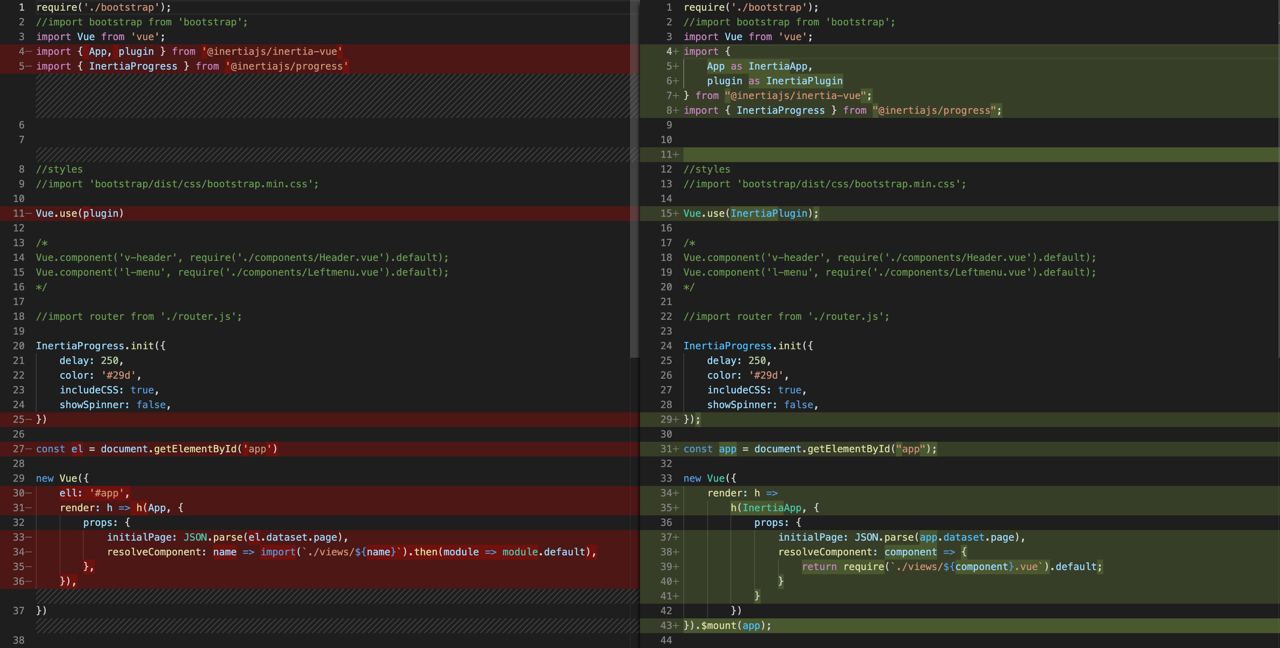
Task: Click "}).$mount(app);" in right pane
Action: [728, 626]
